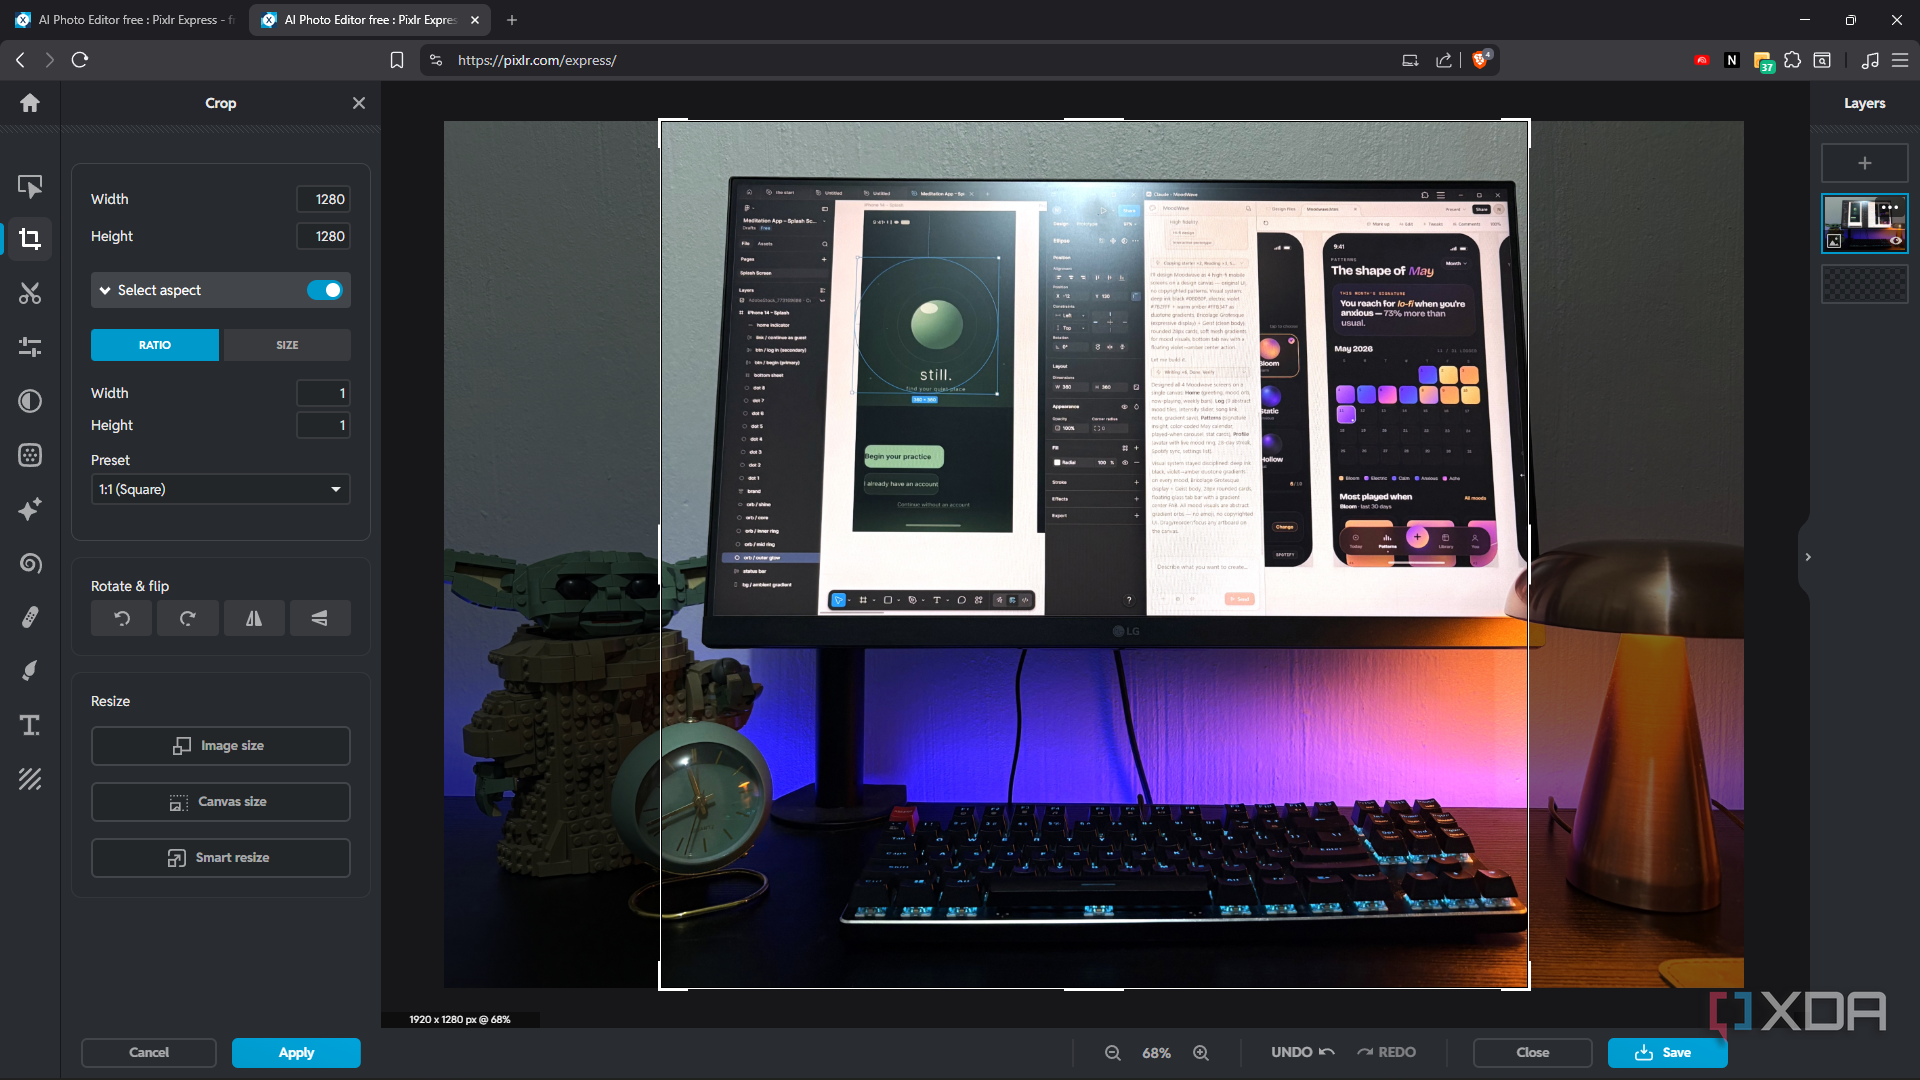Viewport: 1920px width, 1080px height.
Task: Click UNDO in the bottom bar
Action: point(1303,1053)
